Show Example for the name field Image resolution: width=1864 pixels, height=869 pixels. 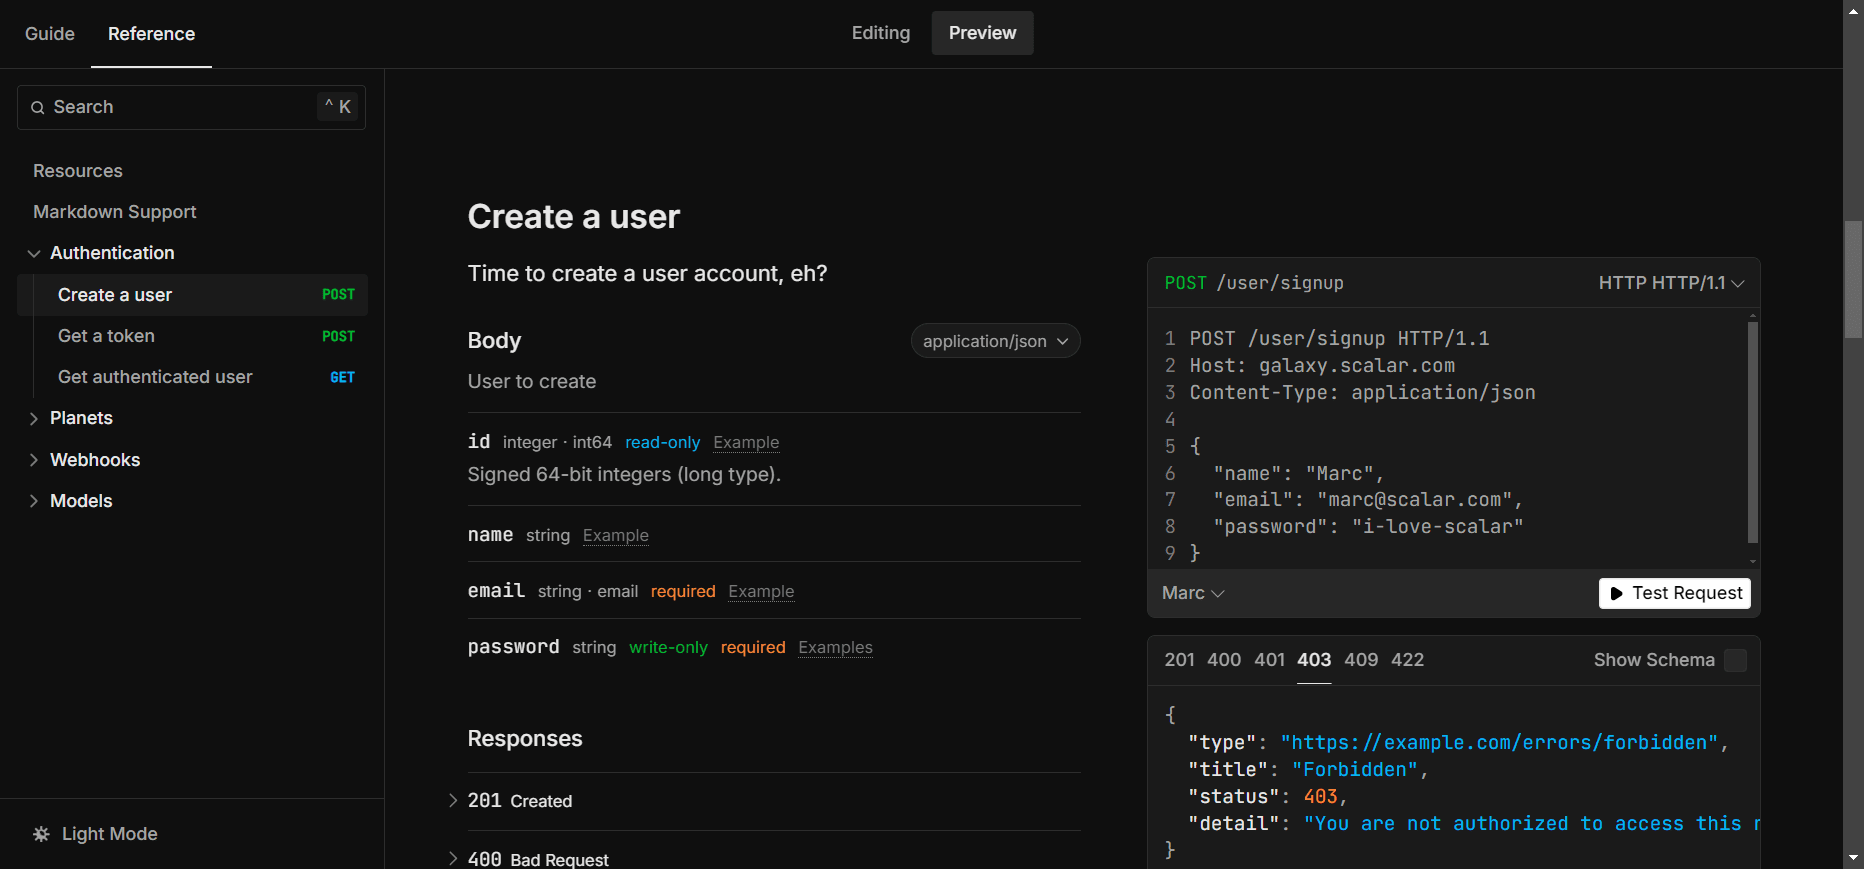tap(616, 536)
